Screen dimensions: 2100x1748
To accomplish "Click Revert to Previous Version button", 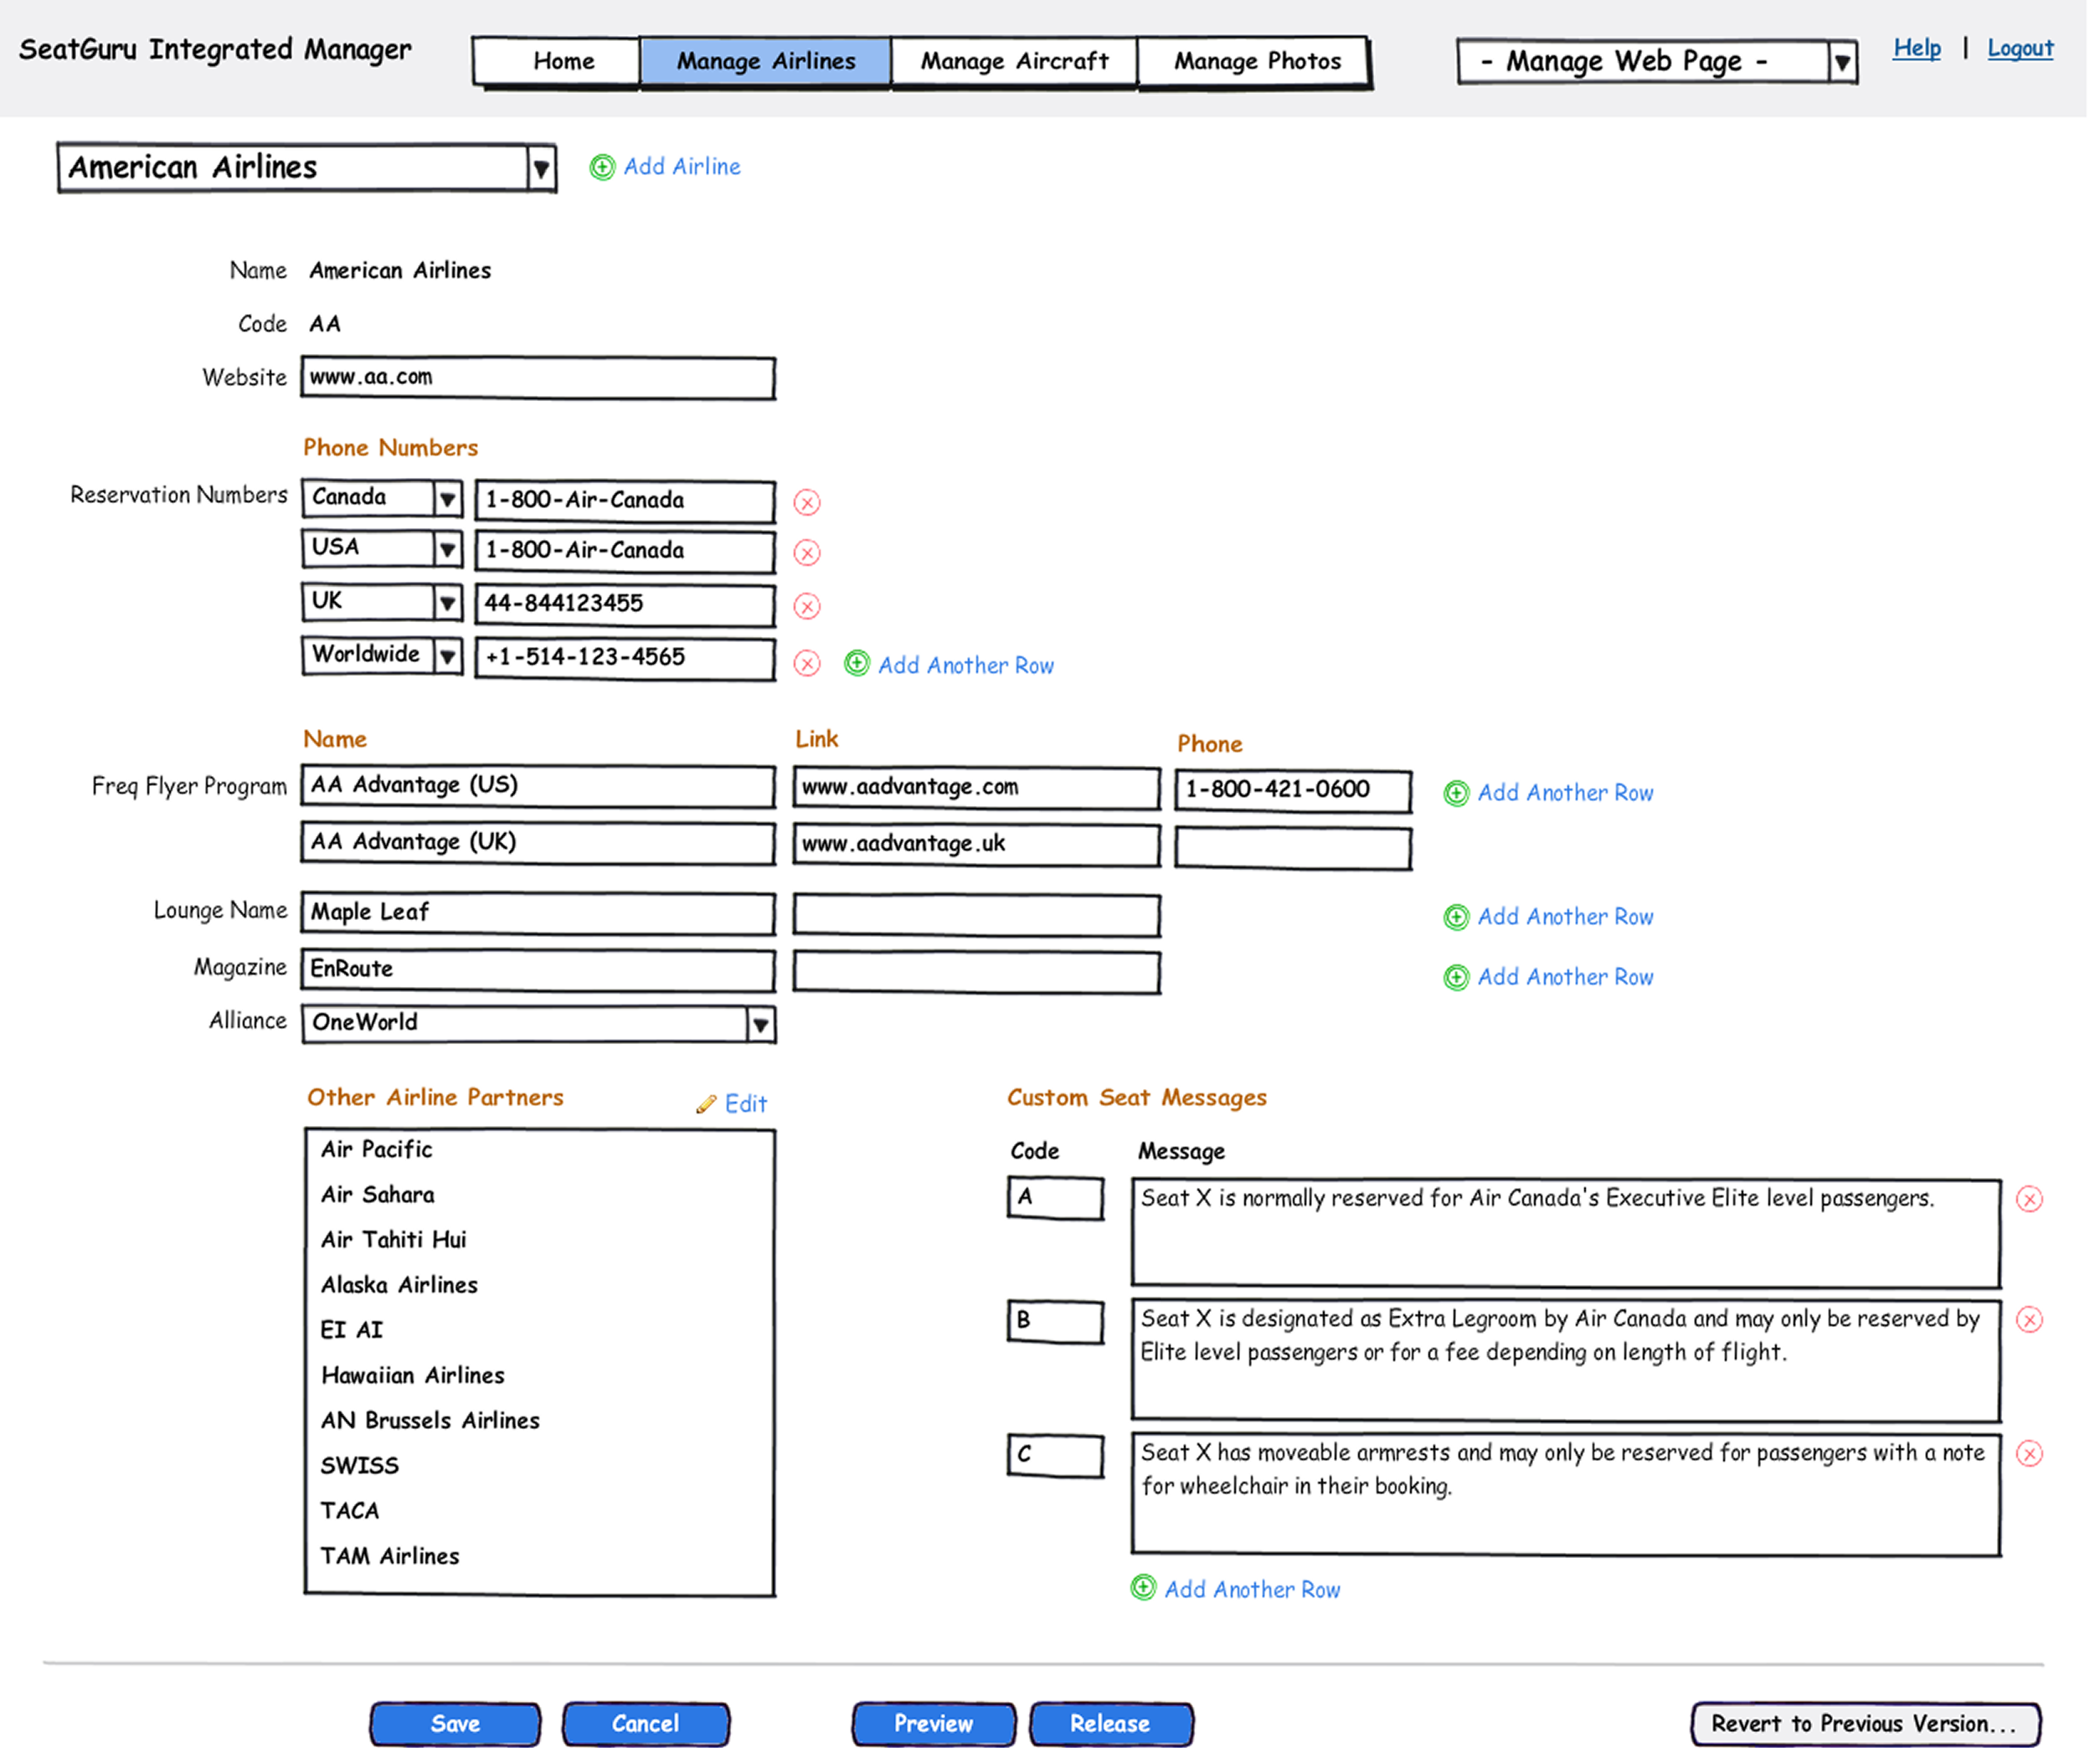I will point(1865,1723).
